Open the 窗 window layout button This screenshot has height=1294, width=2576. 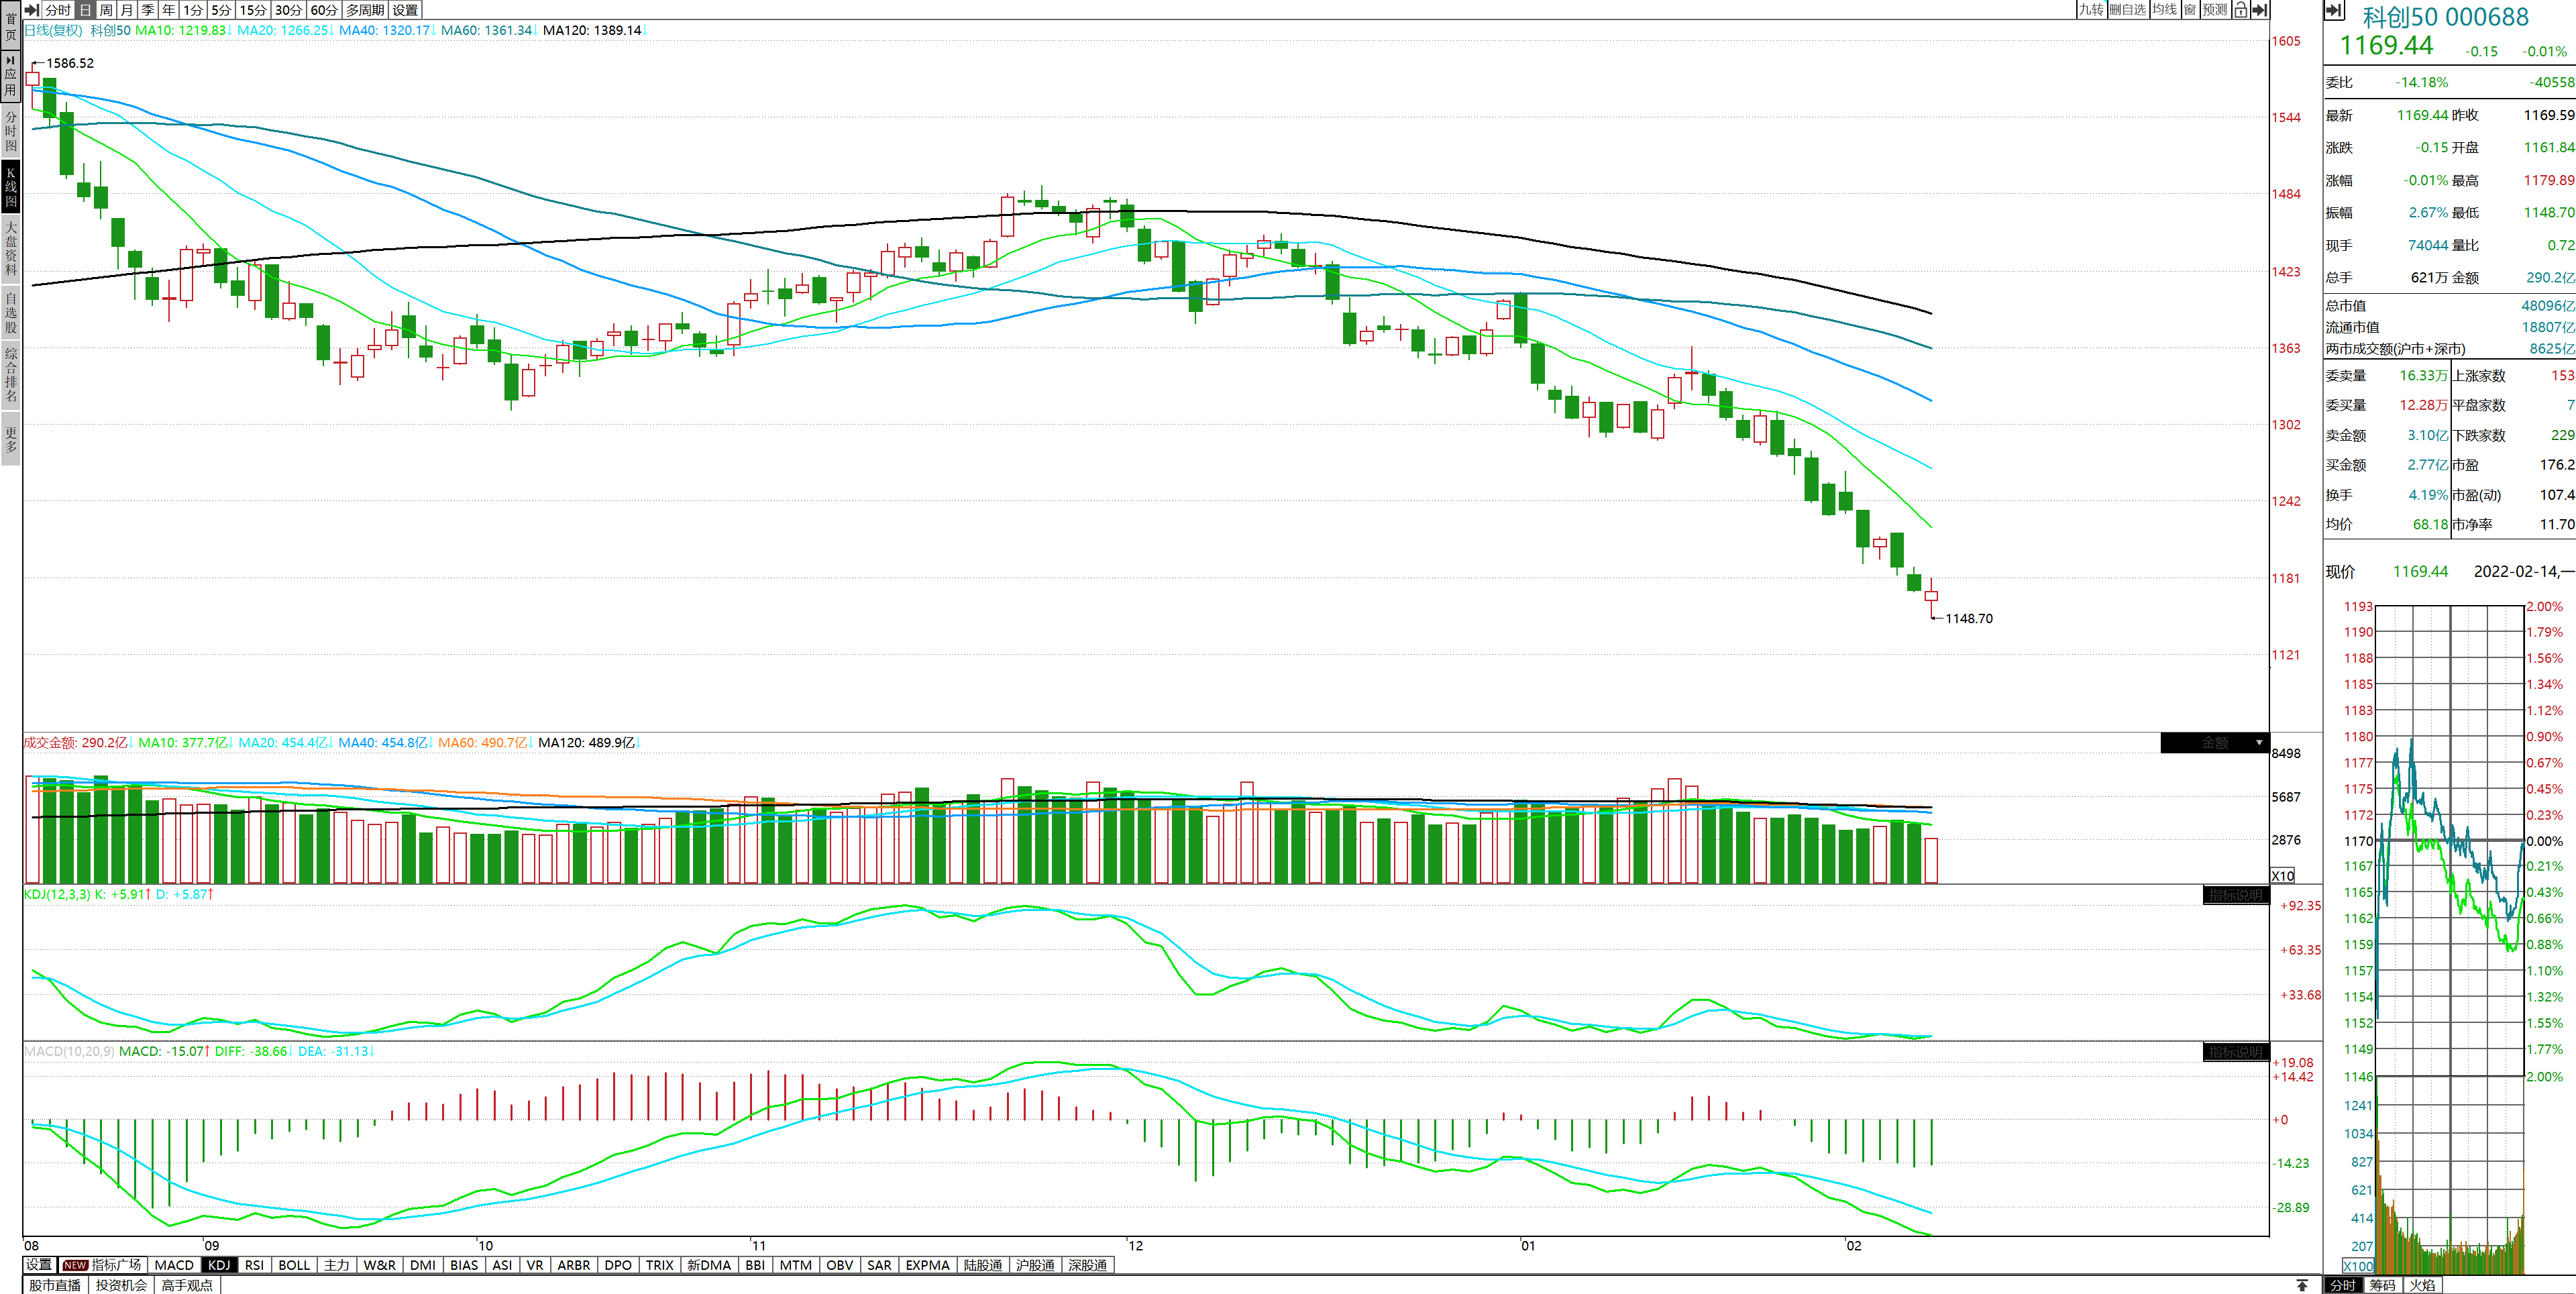coord(2190,10)
